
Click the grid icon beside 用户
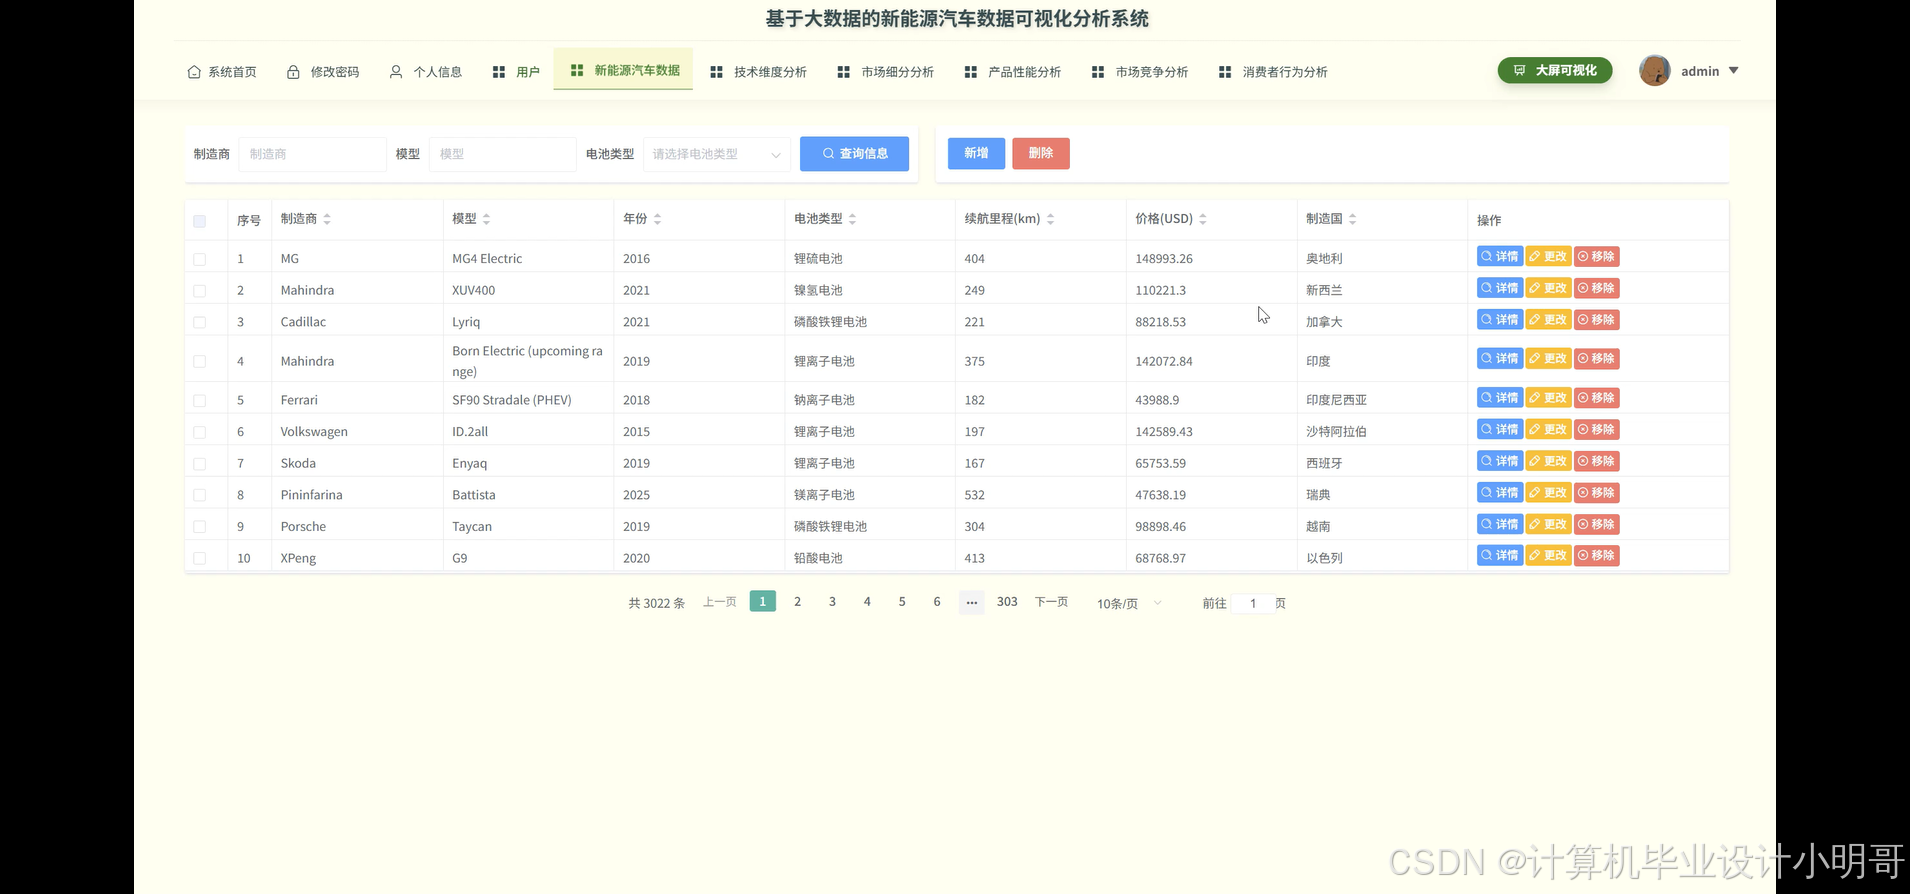pos(499,72)
